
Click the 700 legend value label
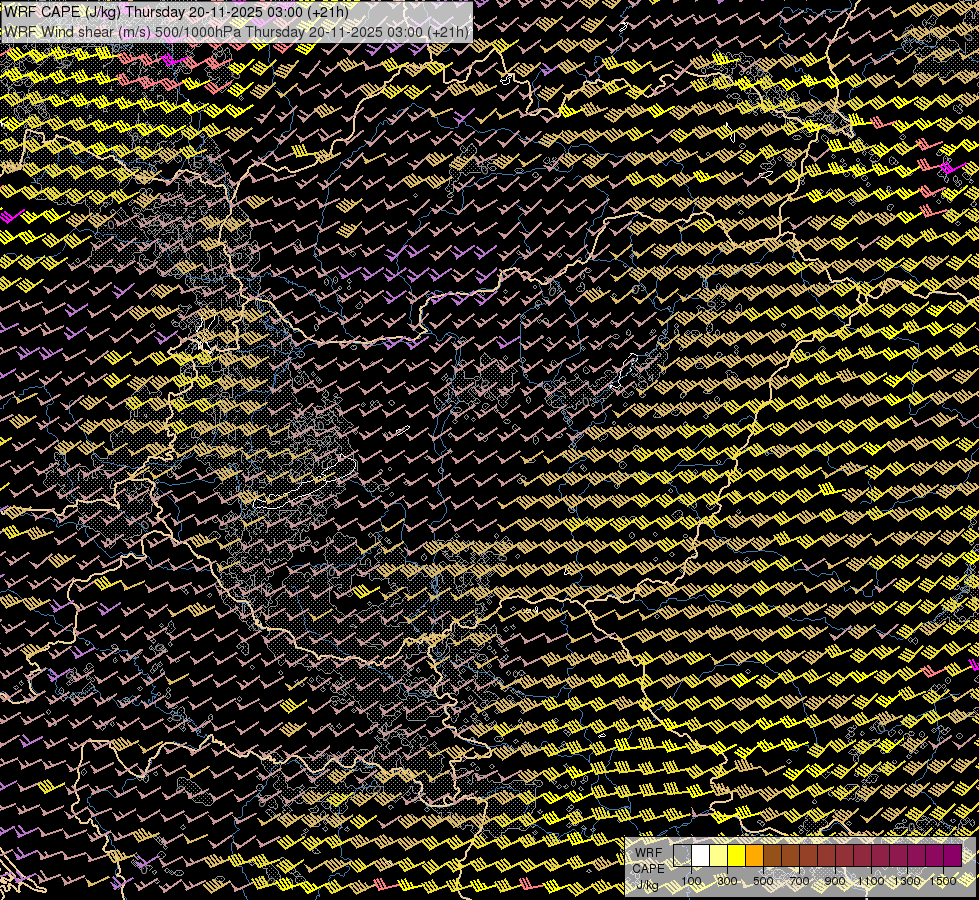coord(799,881)
